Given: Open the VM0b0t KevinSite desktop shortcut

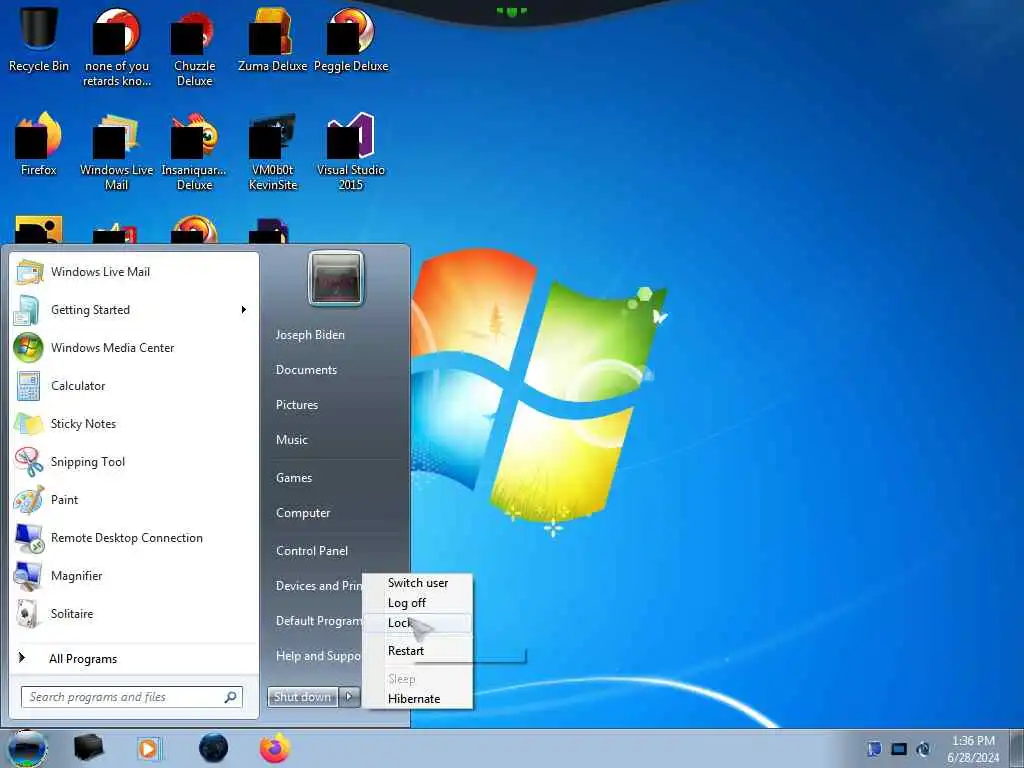Looking at the screenshot, I should [x=272, y=152].
